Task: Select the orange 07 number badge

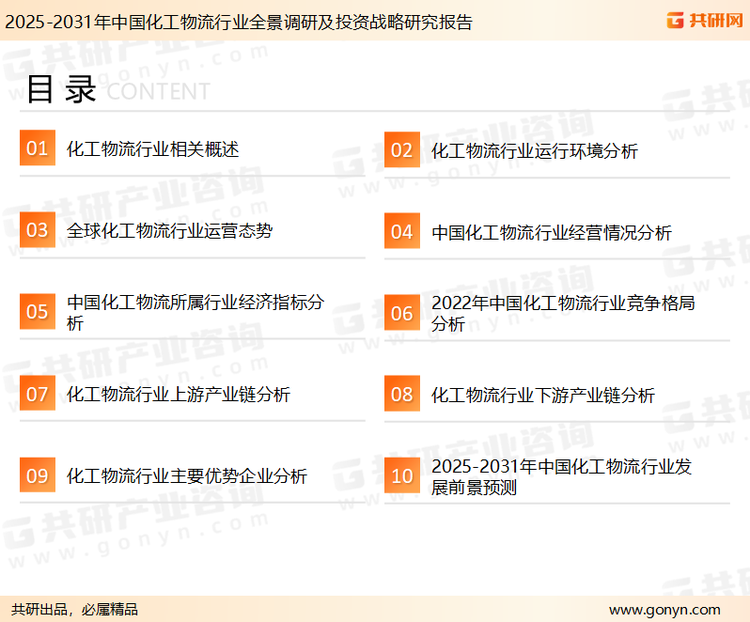Action: pos(37,393)
